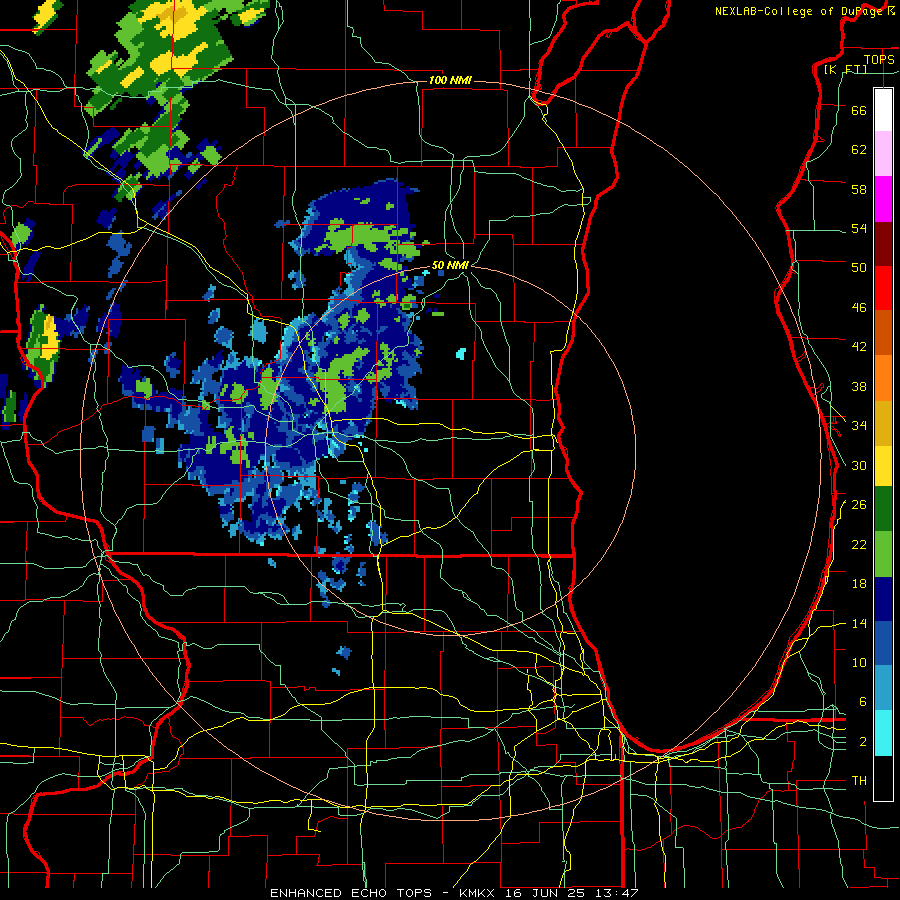
Task: Select the white swatch in the tops legend
Action: point(883,110)
